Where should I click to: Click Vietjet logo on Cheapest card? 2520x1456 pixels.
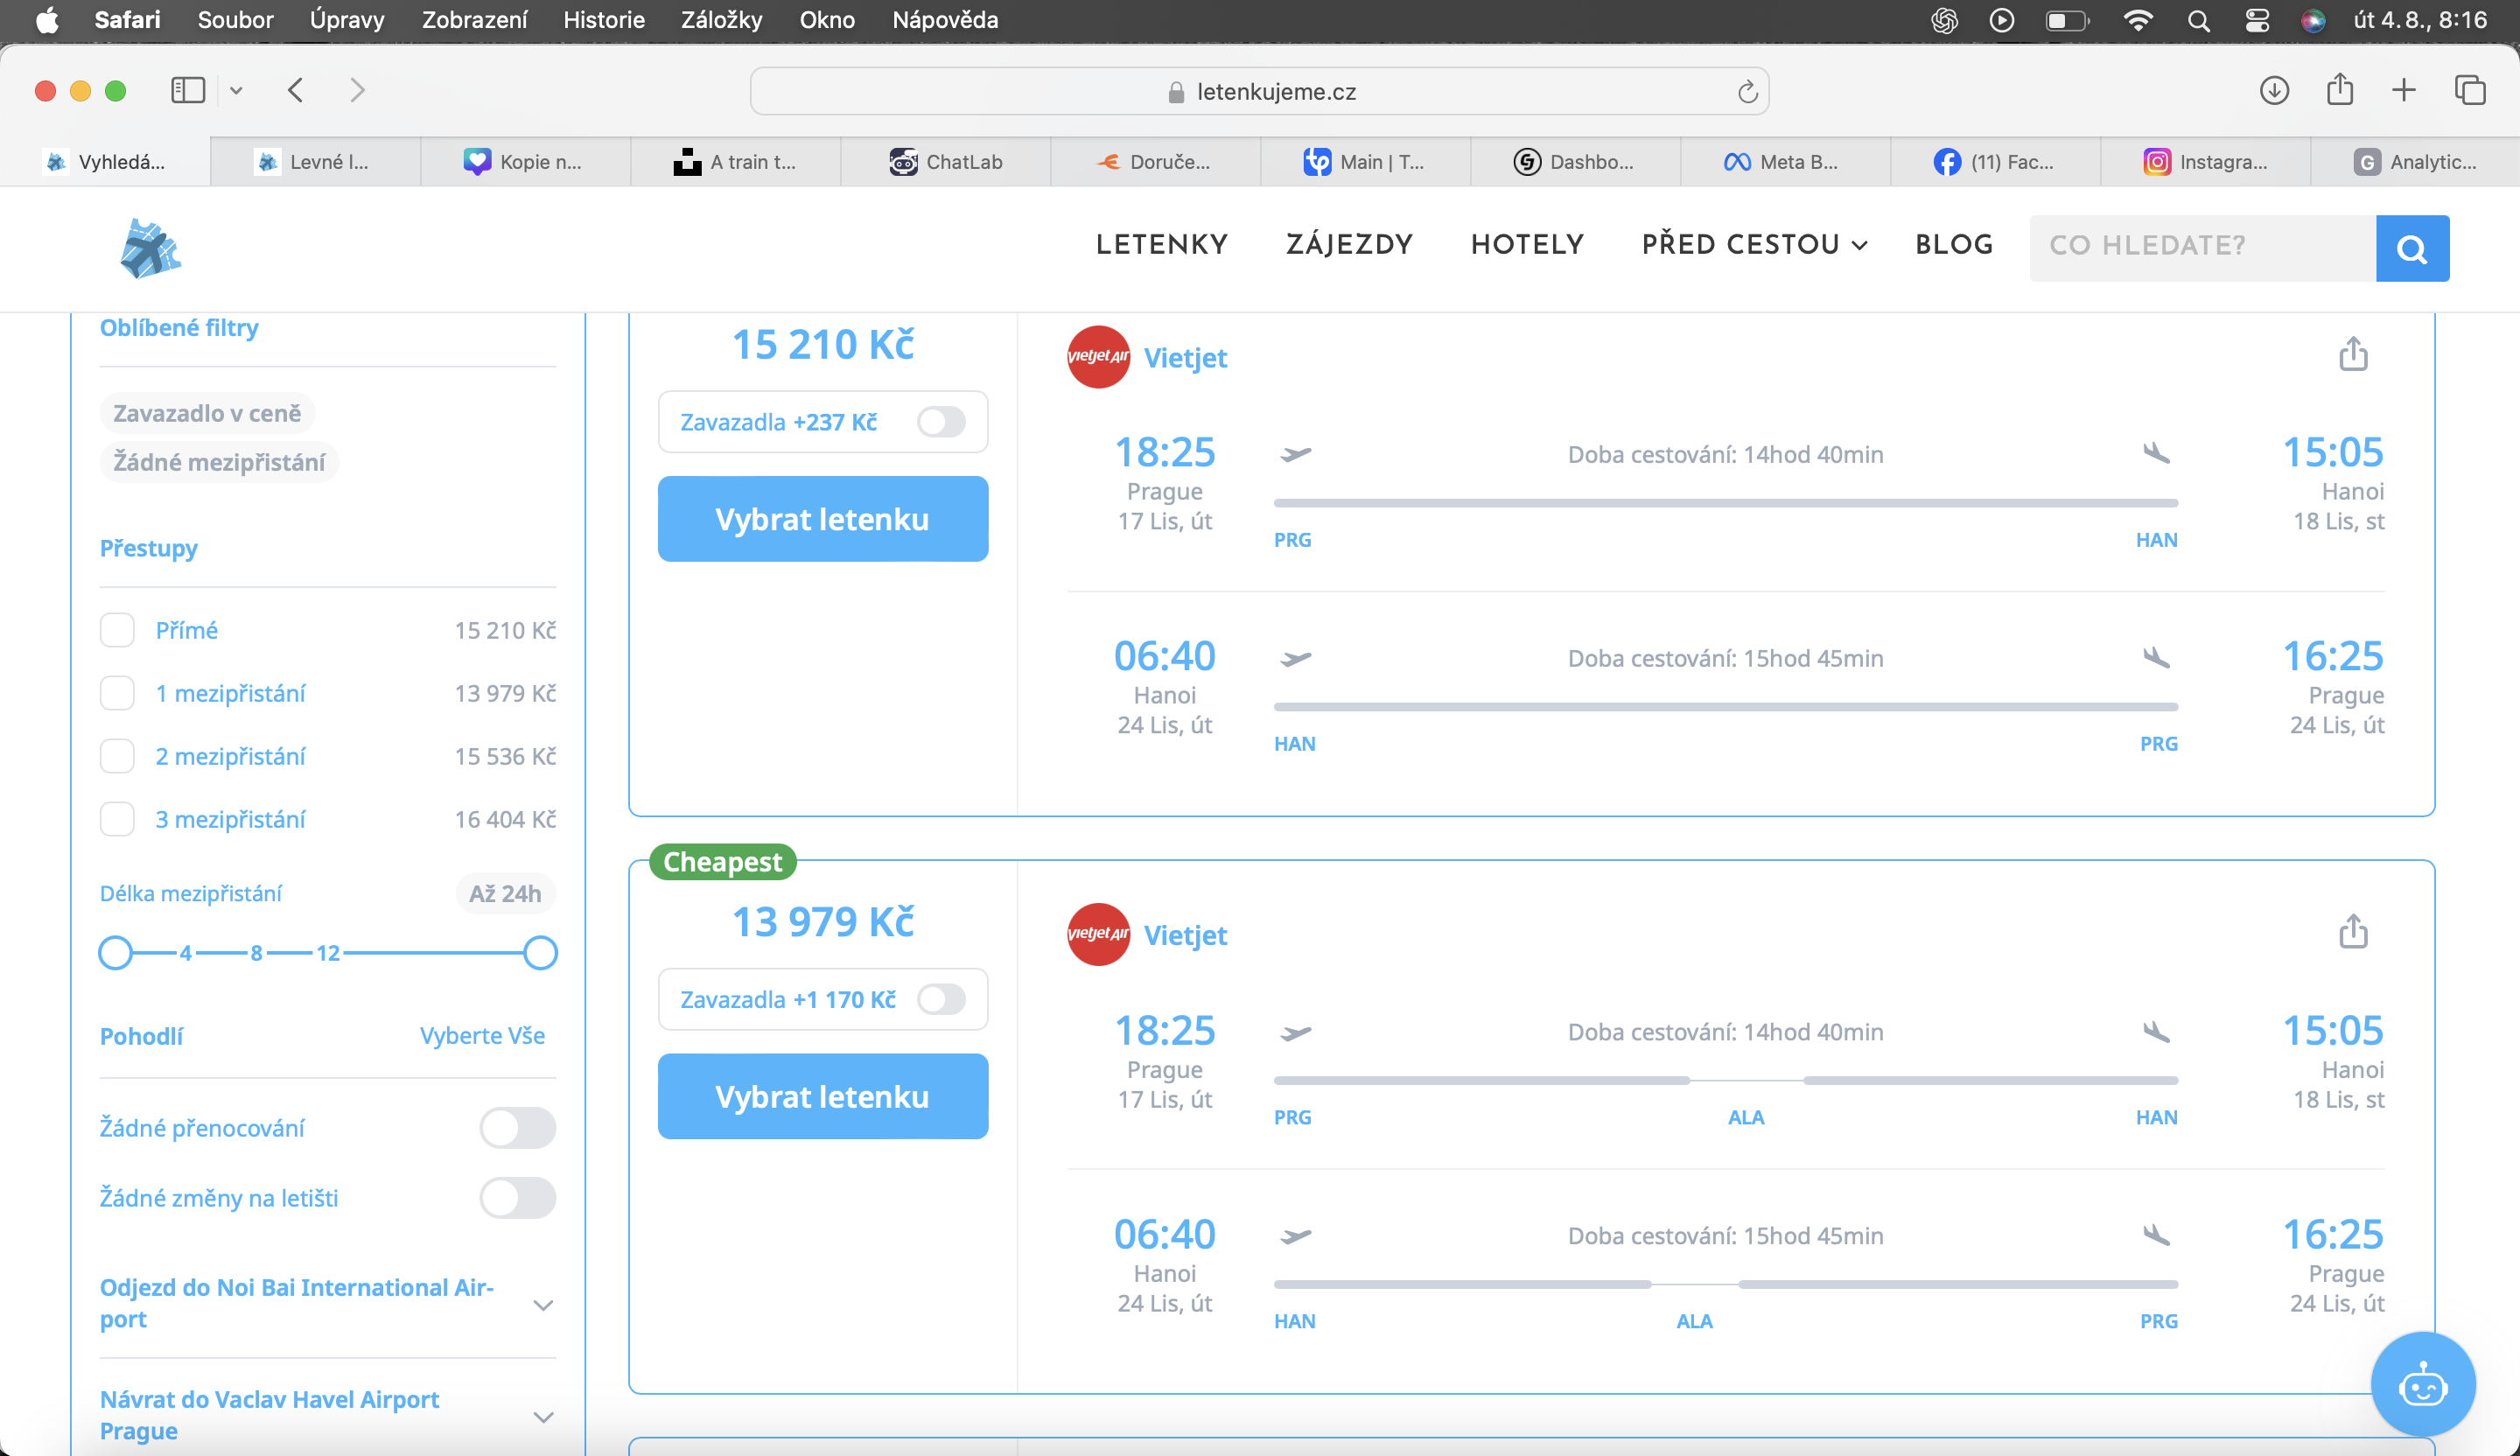click(1098, 934)
